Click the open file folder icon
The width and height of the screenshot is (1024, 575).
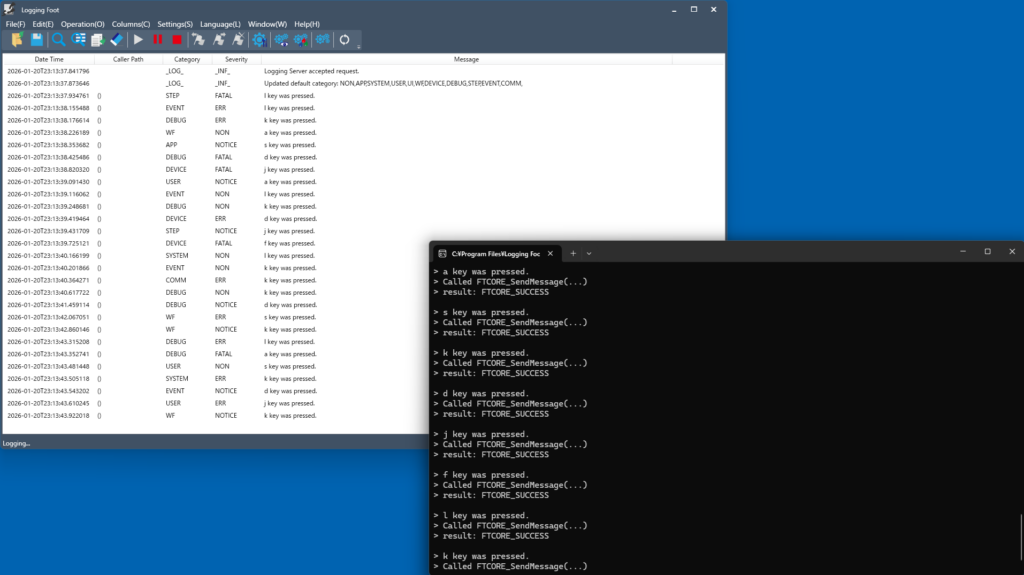(16, 39)
